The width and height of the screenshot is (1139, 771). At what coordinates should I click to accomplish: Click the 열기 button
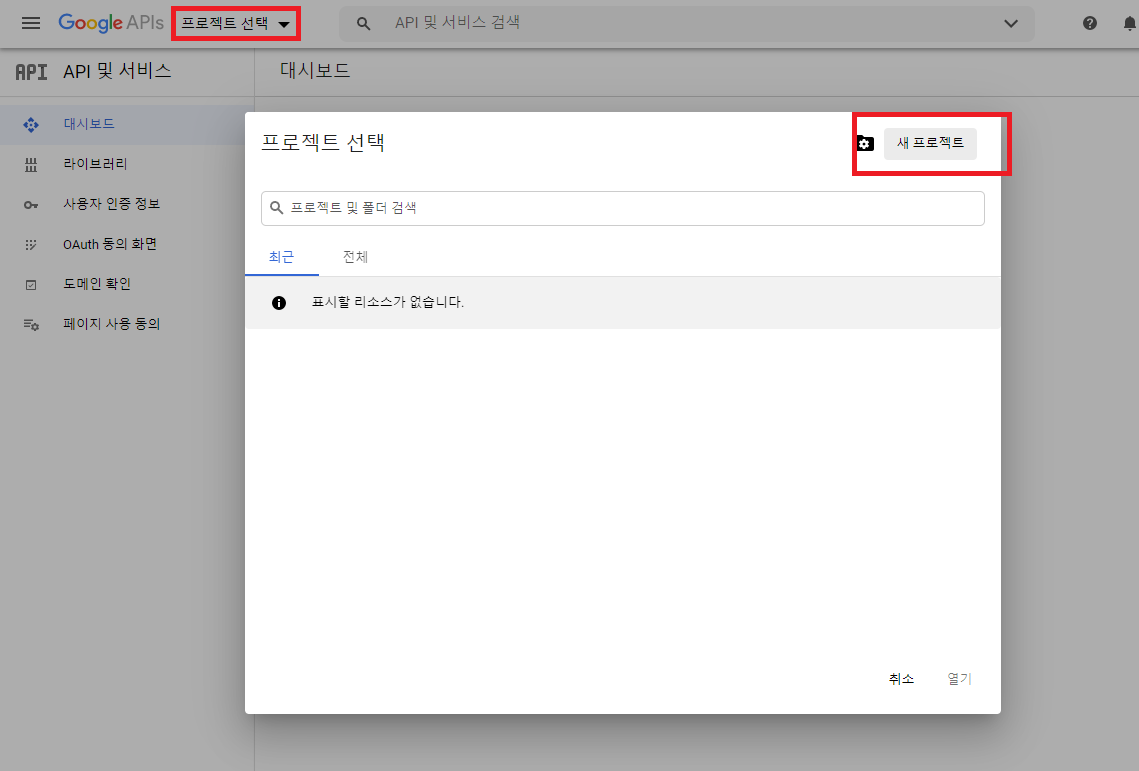[959, 679]
